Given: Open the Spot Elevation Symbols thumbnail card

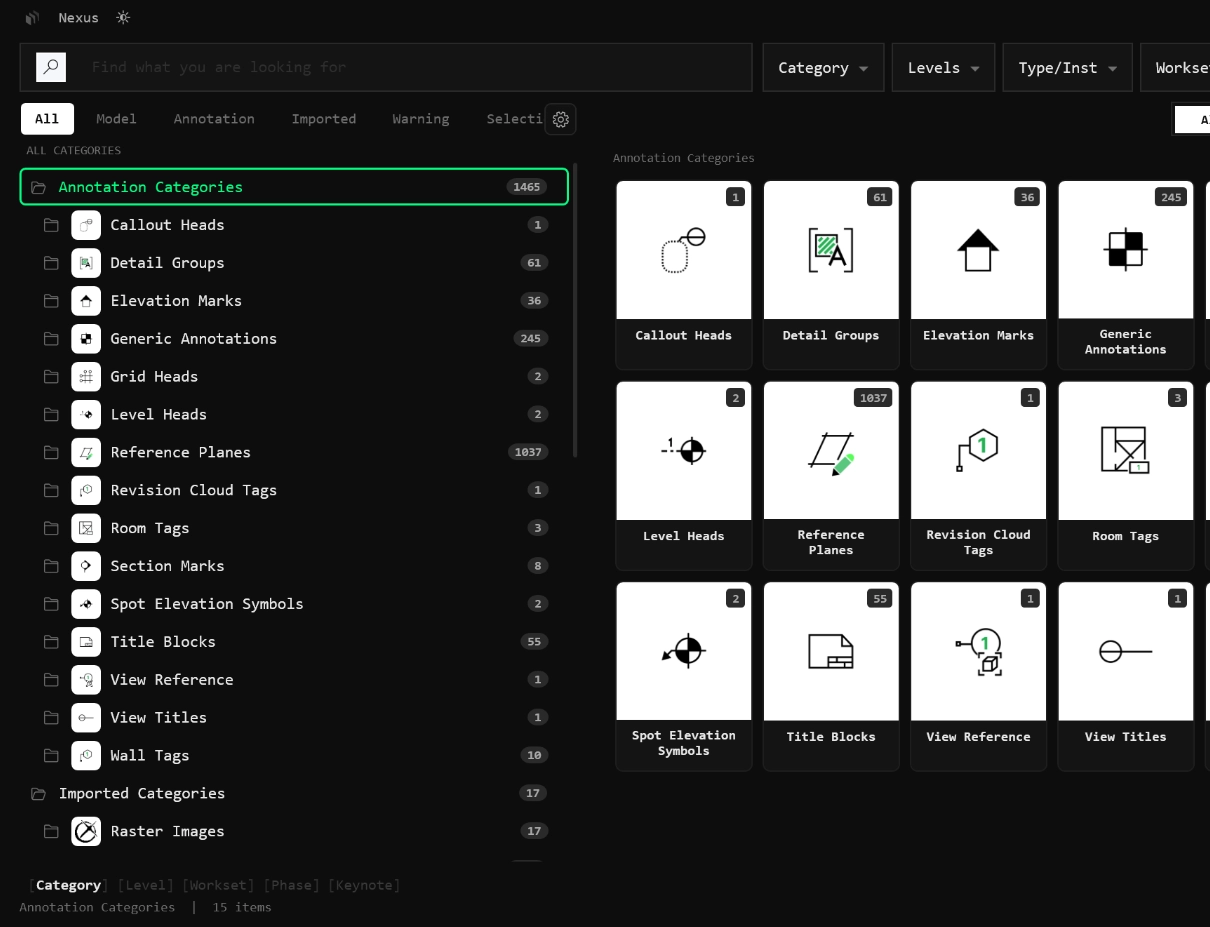Looking at the screenshot, I should click(x=684, y=677).
